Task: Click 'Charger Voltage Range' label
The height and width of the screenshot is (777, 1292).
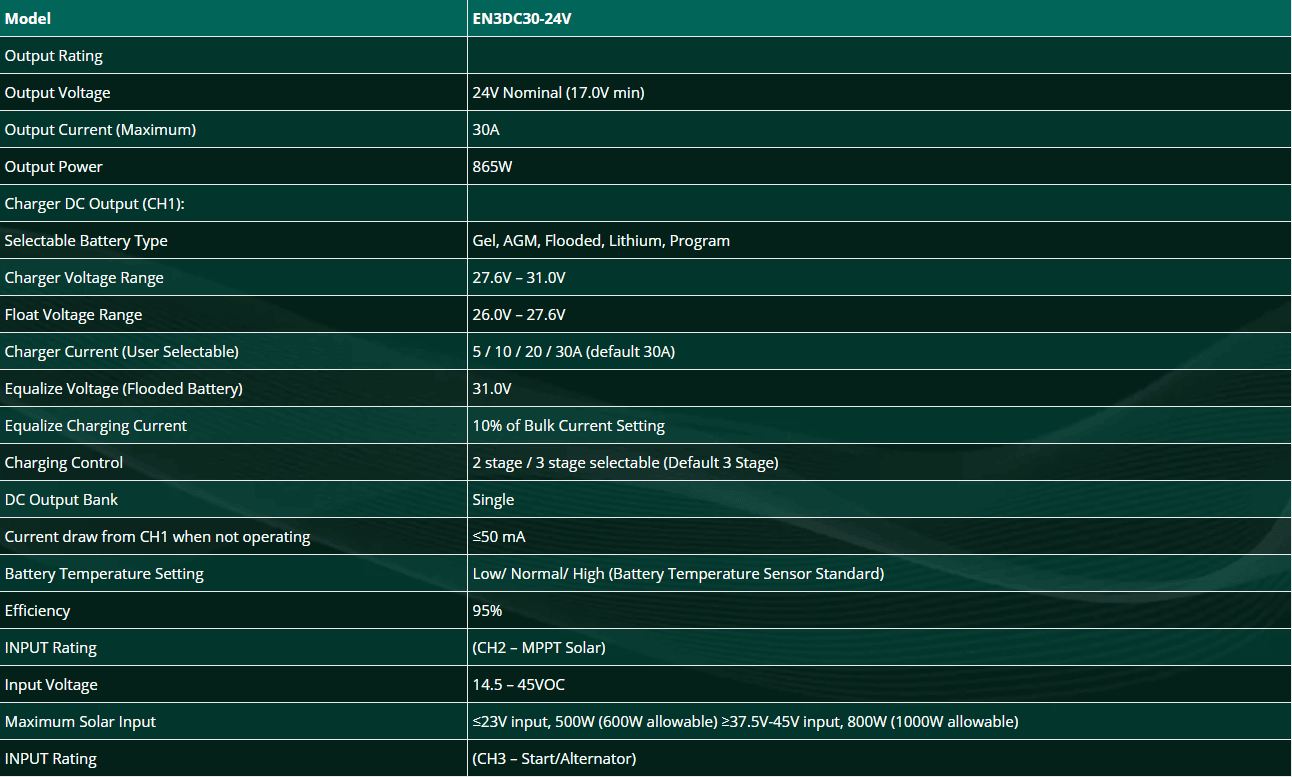Action: 84,278
